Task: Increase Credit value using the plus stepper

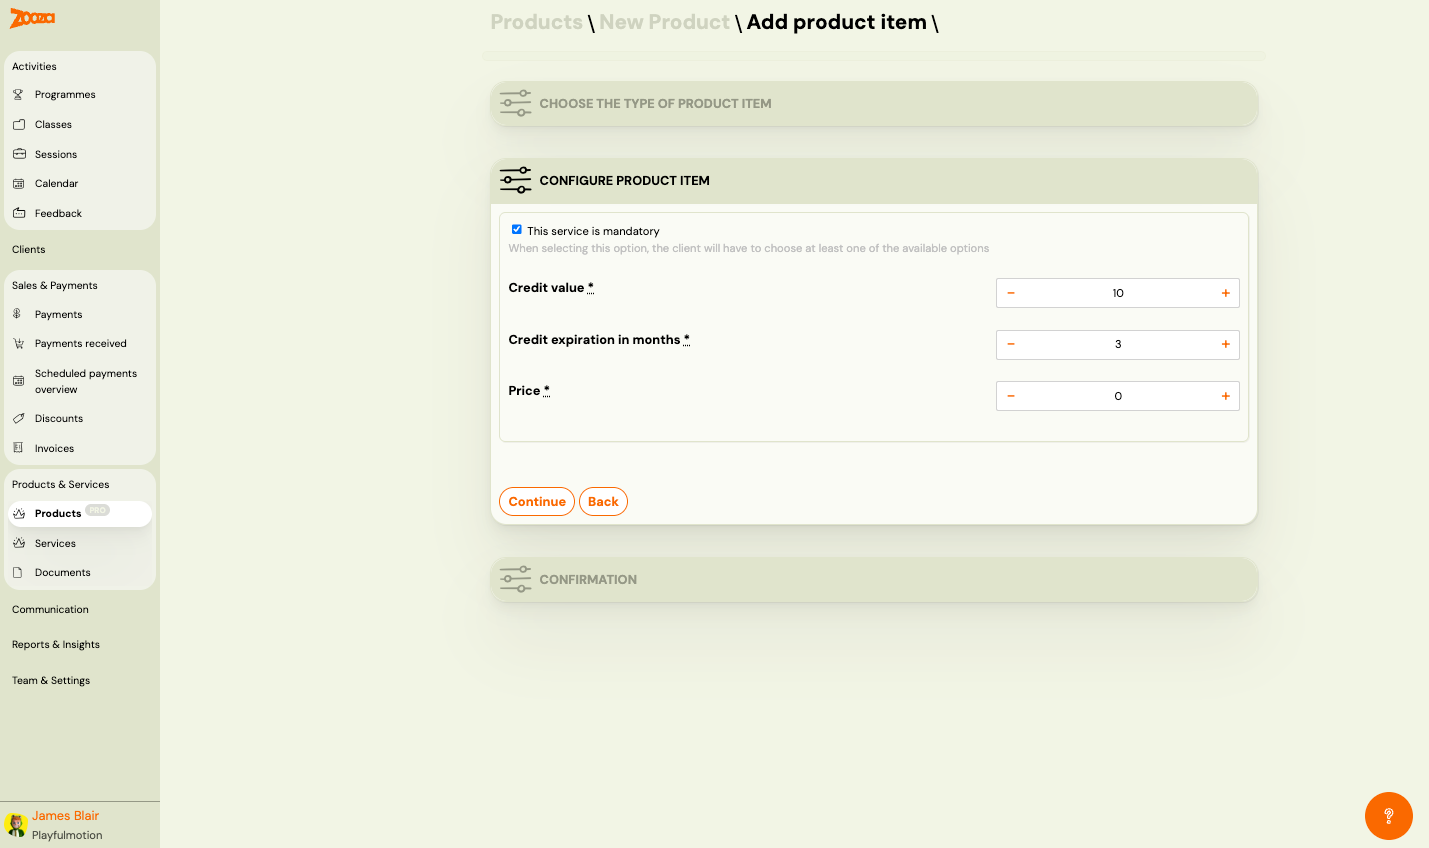Action: pyautogui.click(x=1225, y=292)
